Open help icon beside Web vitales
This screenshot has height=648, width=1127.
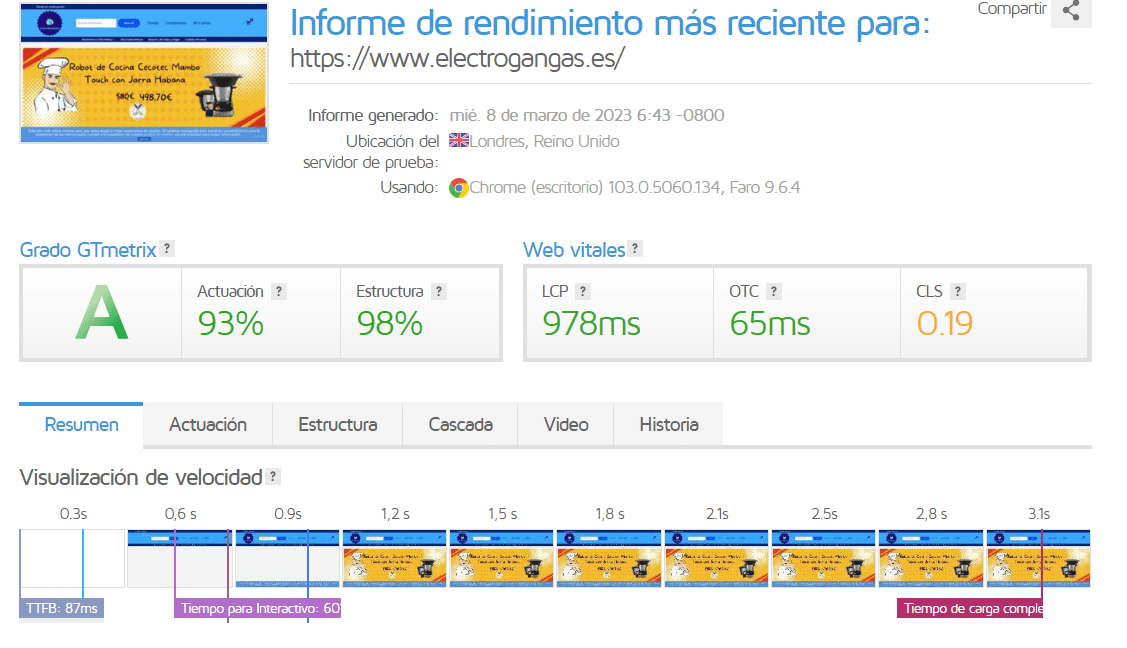click(635, 249)
